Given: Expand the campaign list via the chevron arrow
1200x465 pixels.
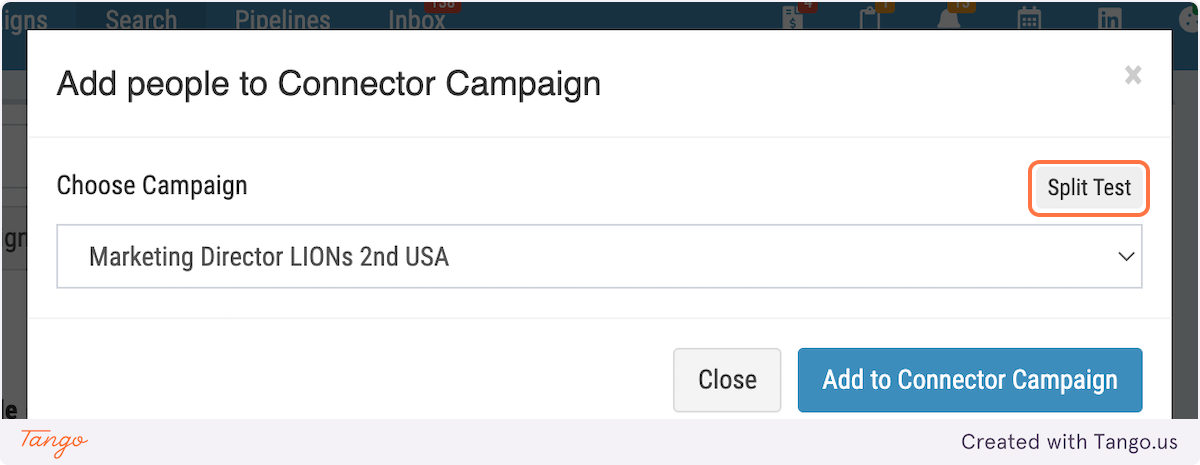Looking at the screenshot, I should [1126, 257].
